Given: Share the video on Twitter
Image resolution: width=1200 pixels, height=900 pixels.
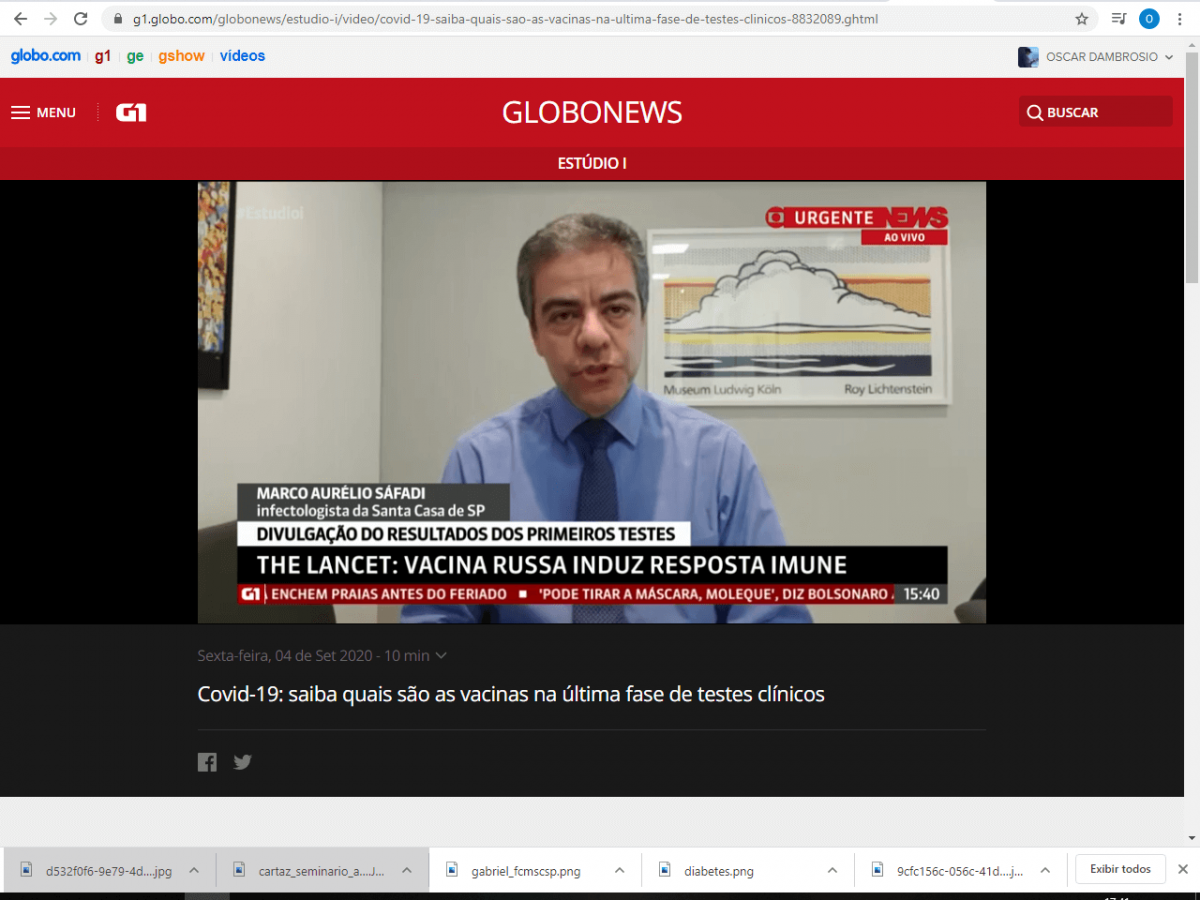Looking at the screenshot, I should [242, 762].
